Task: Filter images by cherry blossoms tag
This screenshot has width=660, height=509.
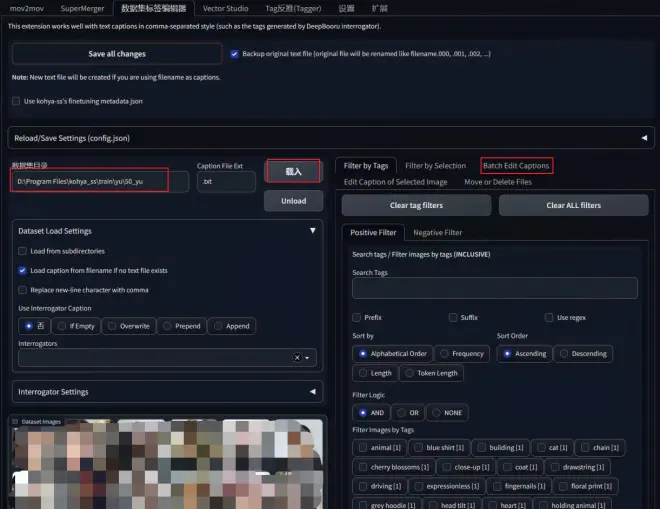Action: [x=394, y=467]
